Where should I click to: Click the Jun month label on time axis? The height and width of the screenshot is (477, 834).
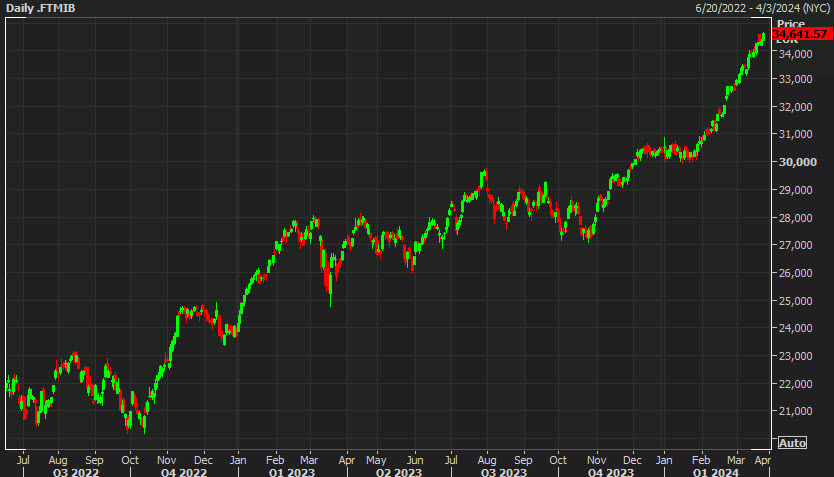(x=415, y=460)
